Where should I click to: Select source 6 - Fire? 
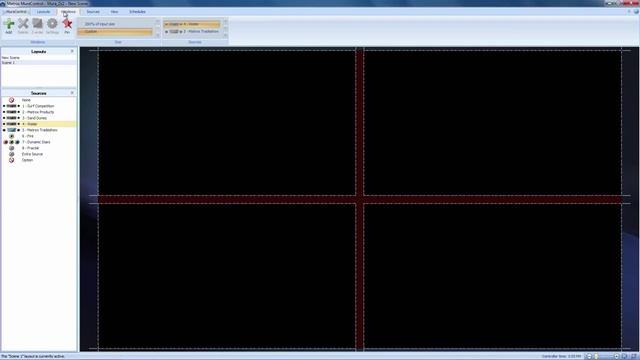39,136
